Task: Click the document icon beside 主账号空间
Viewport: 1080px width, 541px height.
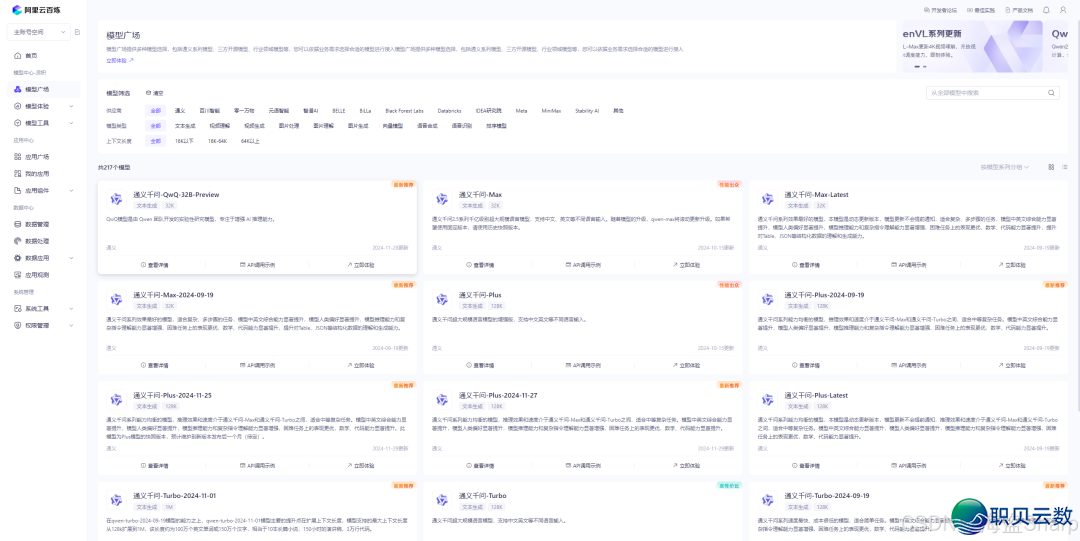Action: (x=77, y=32)
